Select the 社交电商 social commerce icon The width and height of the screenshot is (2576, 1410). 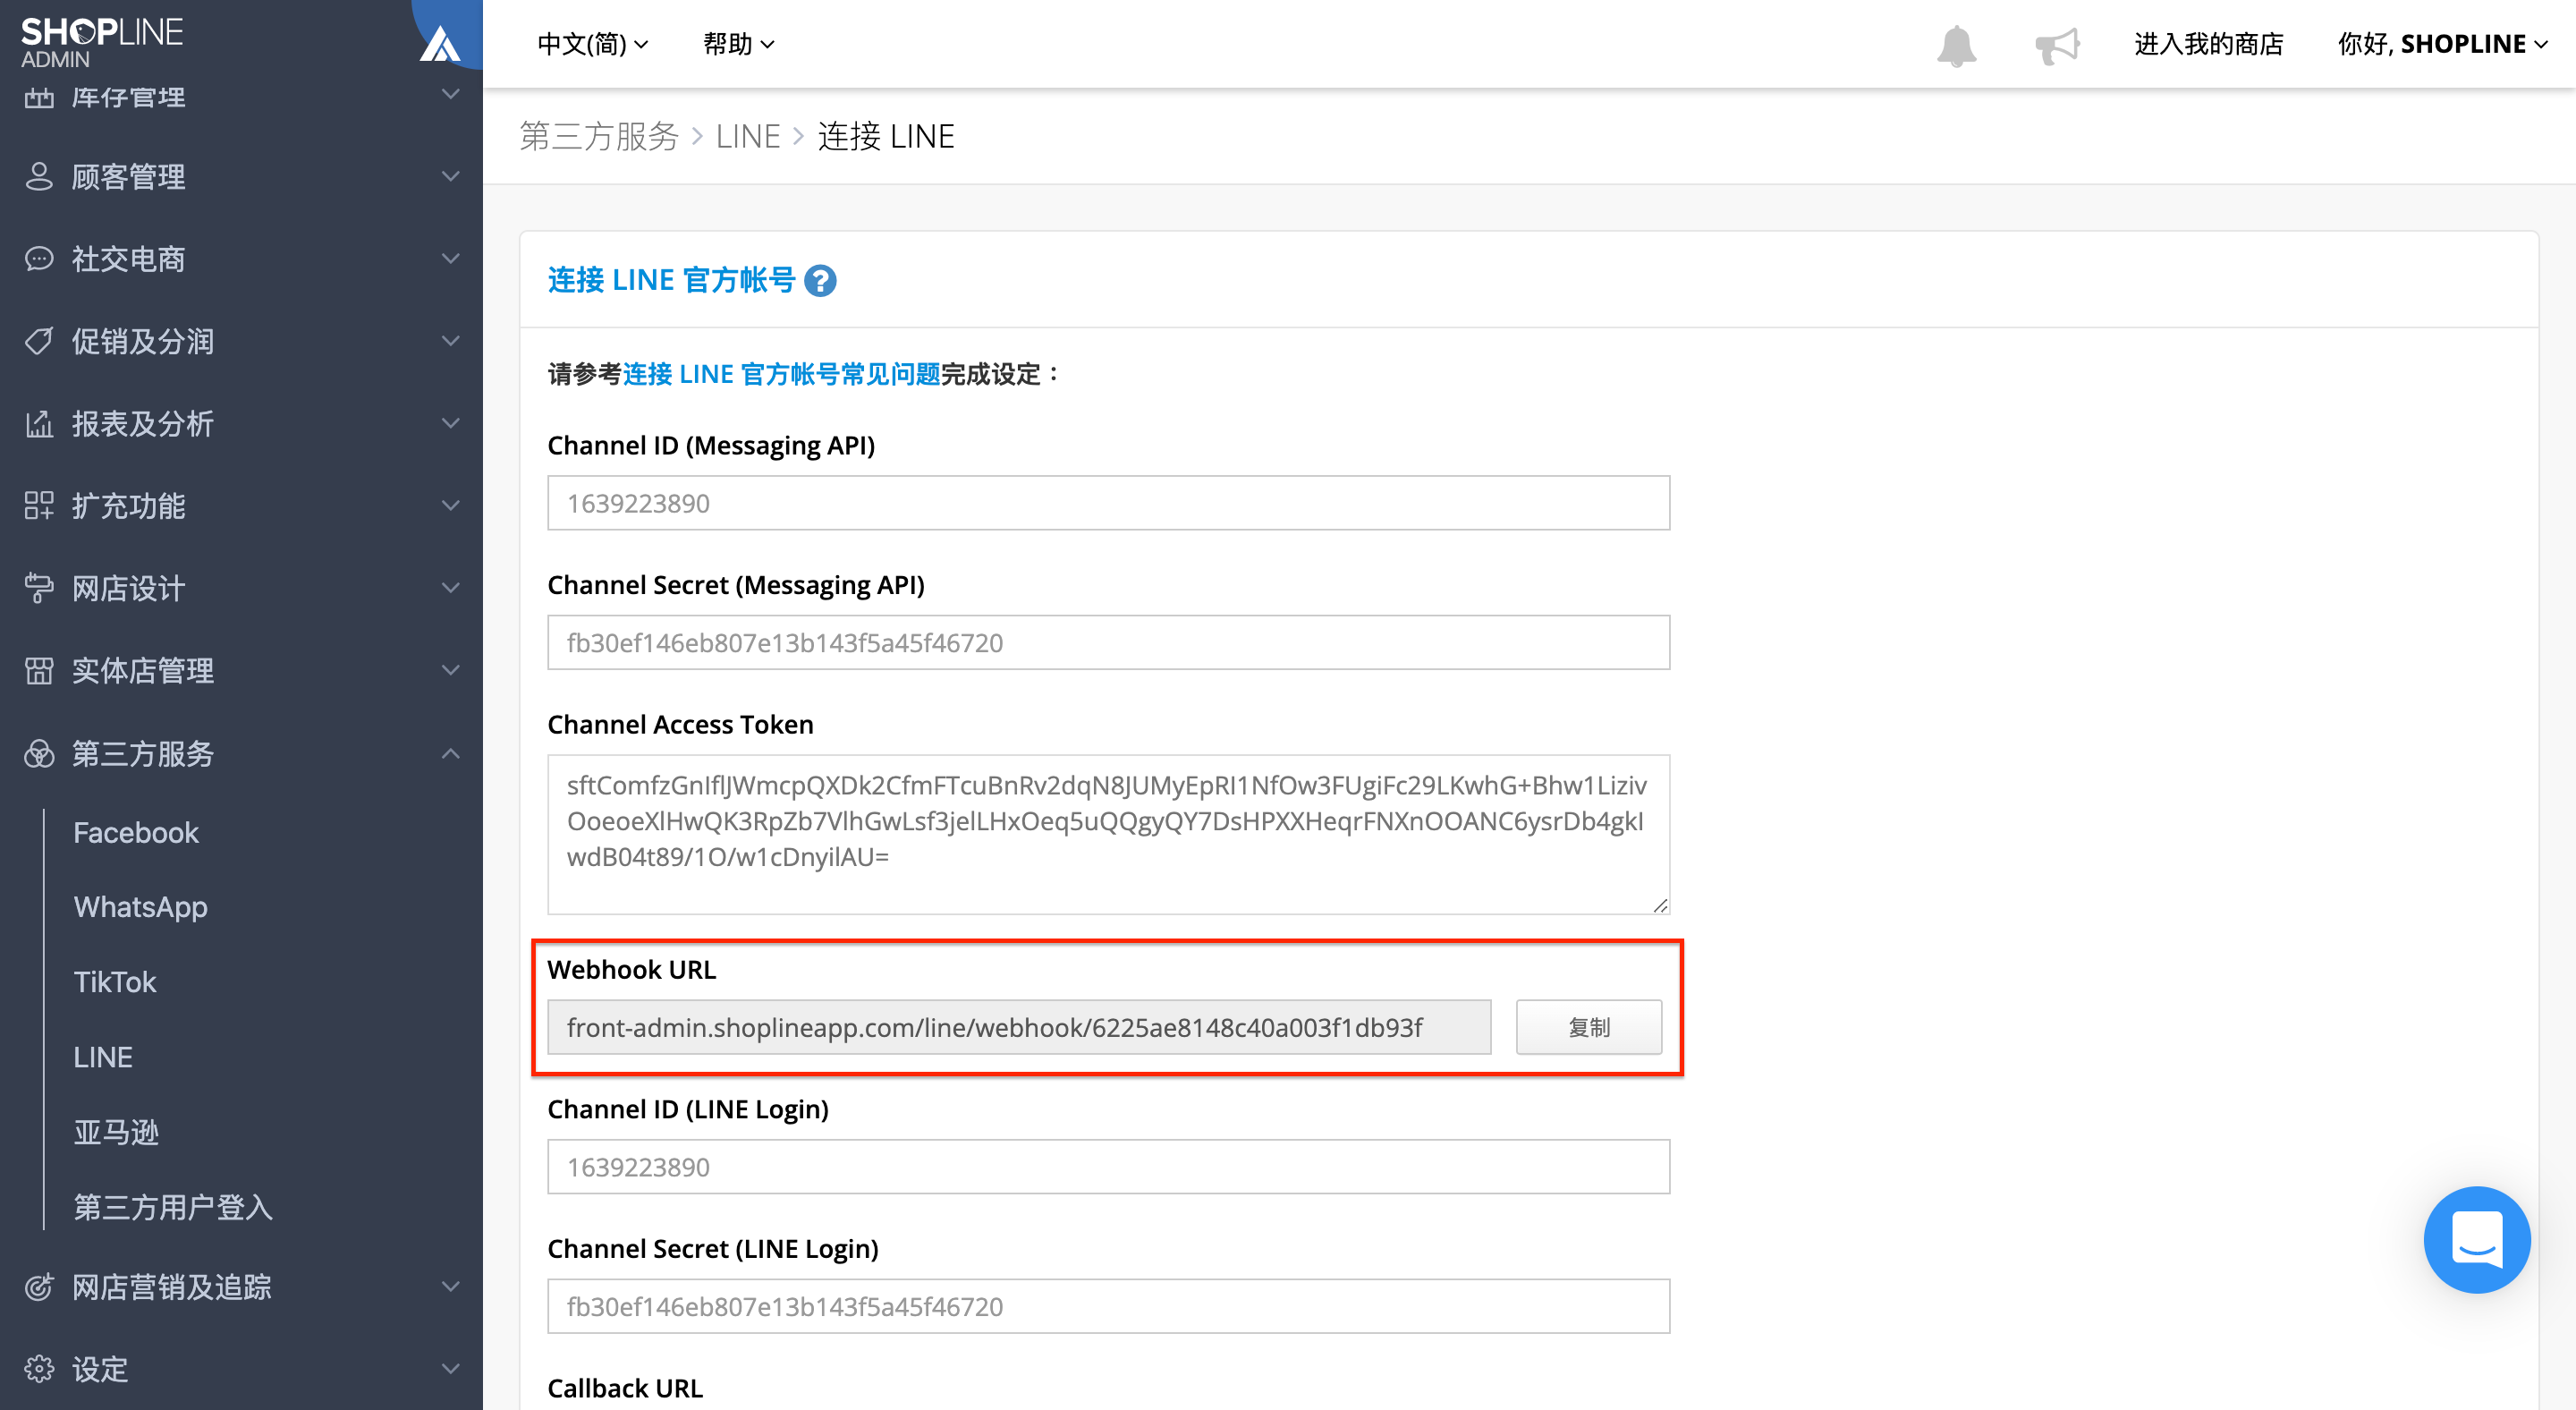[x=39, y=258]
